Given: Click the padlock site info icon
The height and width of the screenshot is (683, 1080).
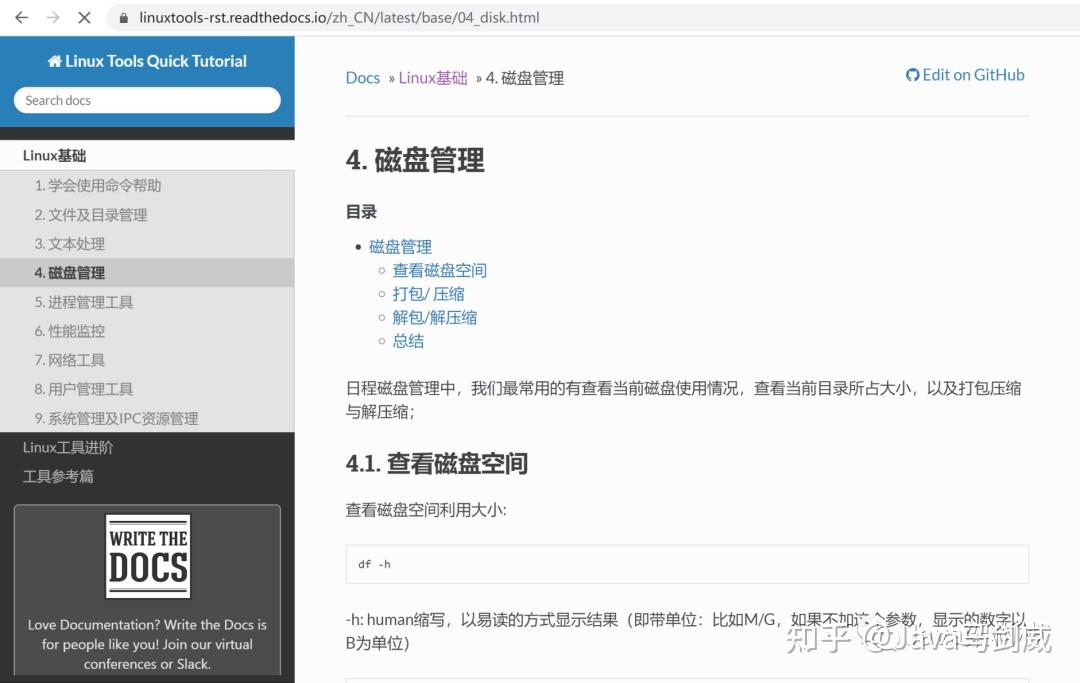Looking at the screenshot, I should click(x=123, y=18).
